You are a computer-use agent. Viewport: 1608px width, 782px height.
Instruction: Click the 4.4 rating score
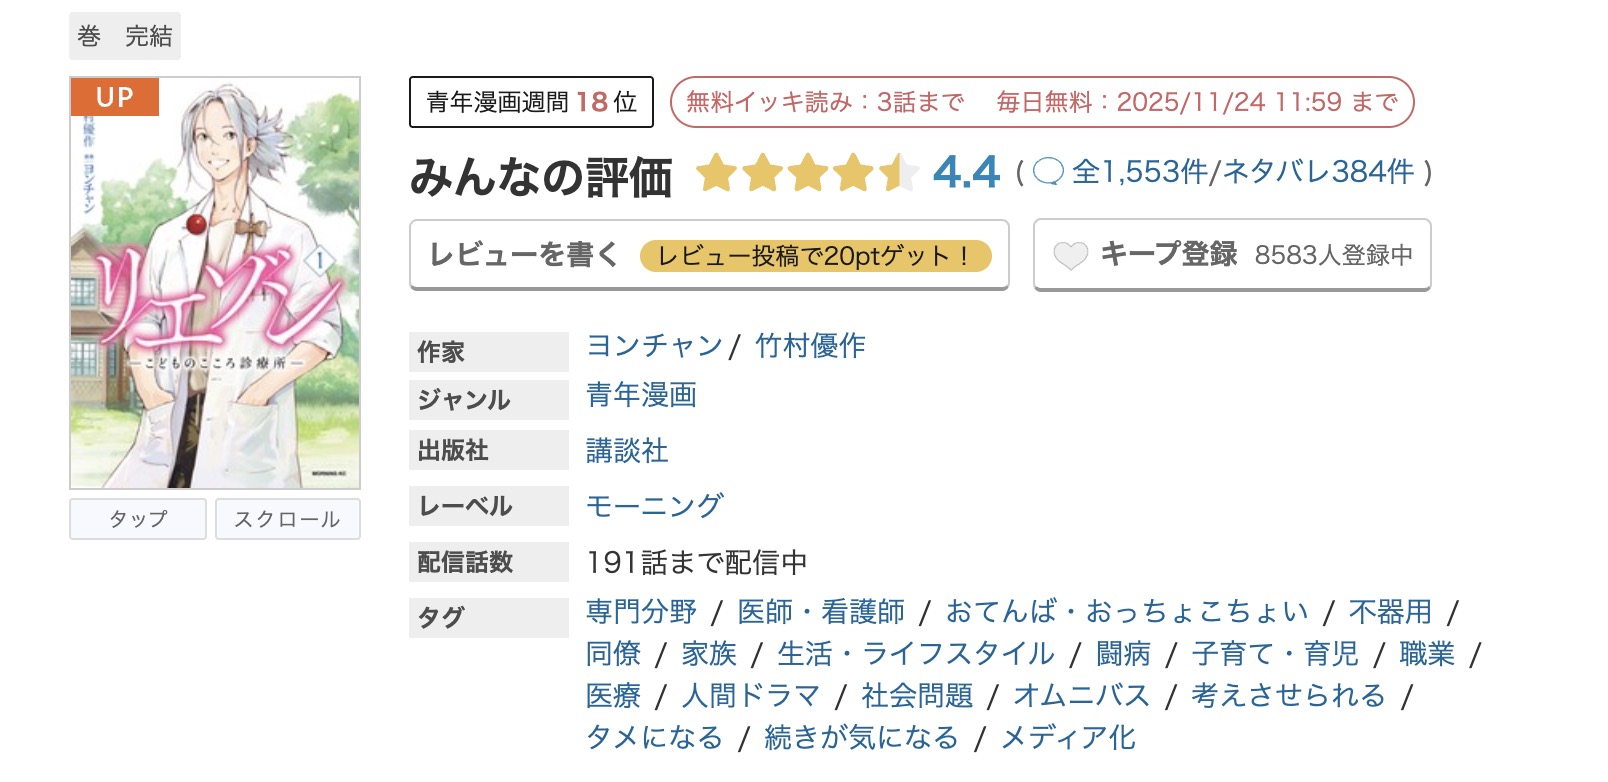point(965,172)
